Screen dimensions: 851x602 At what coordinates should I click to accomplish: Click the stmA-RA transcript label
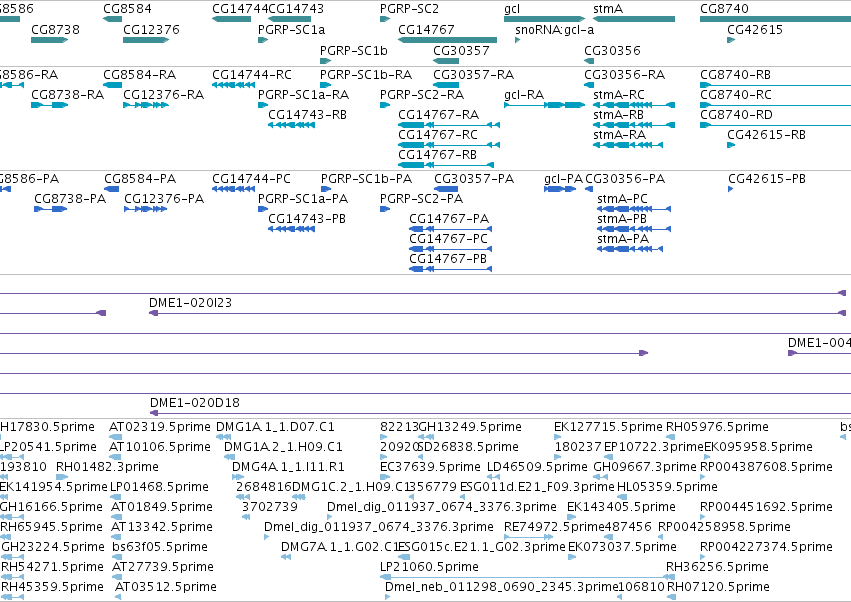coord(619,135)
